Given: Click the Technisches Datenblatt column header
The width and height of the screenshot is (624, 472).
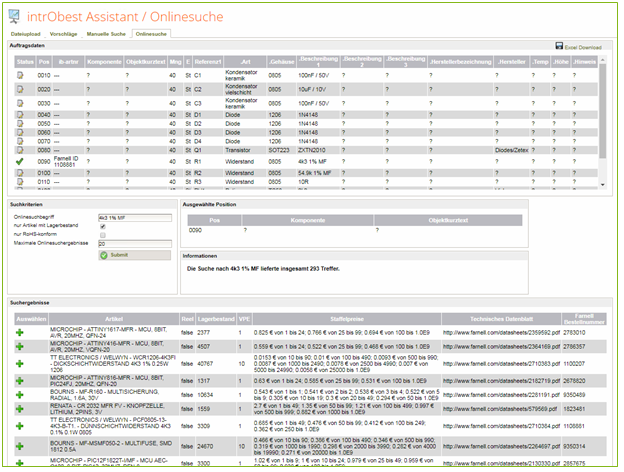Looking at the screenshot, I should [501, 319].
